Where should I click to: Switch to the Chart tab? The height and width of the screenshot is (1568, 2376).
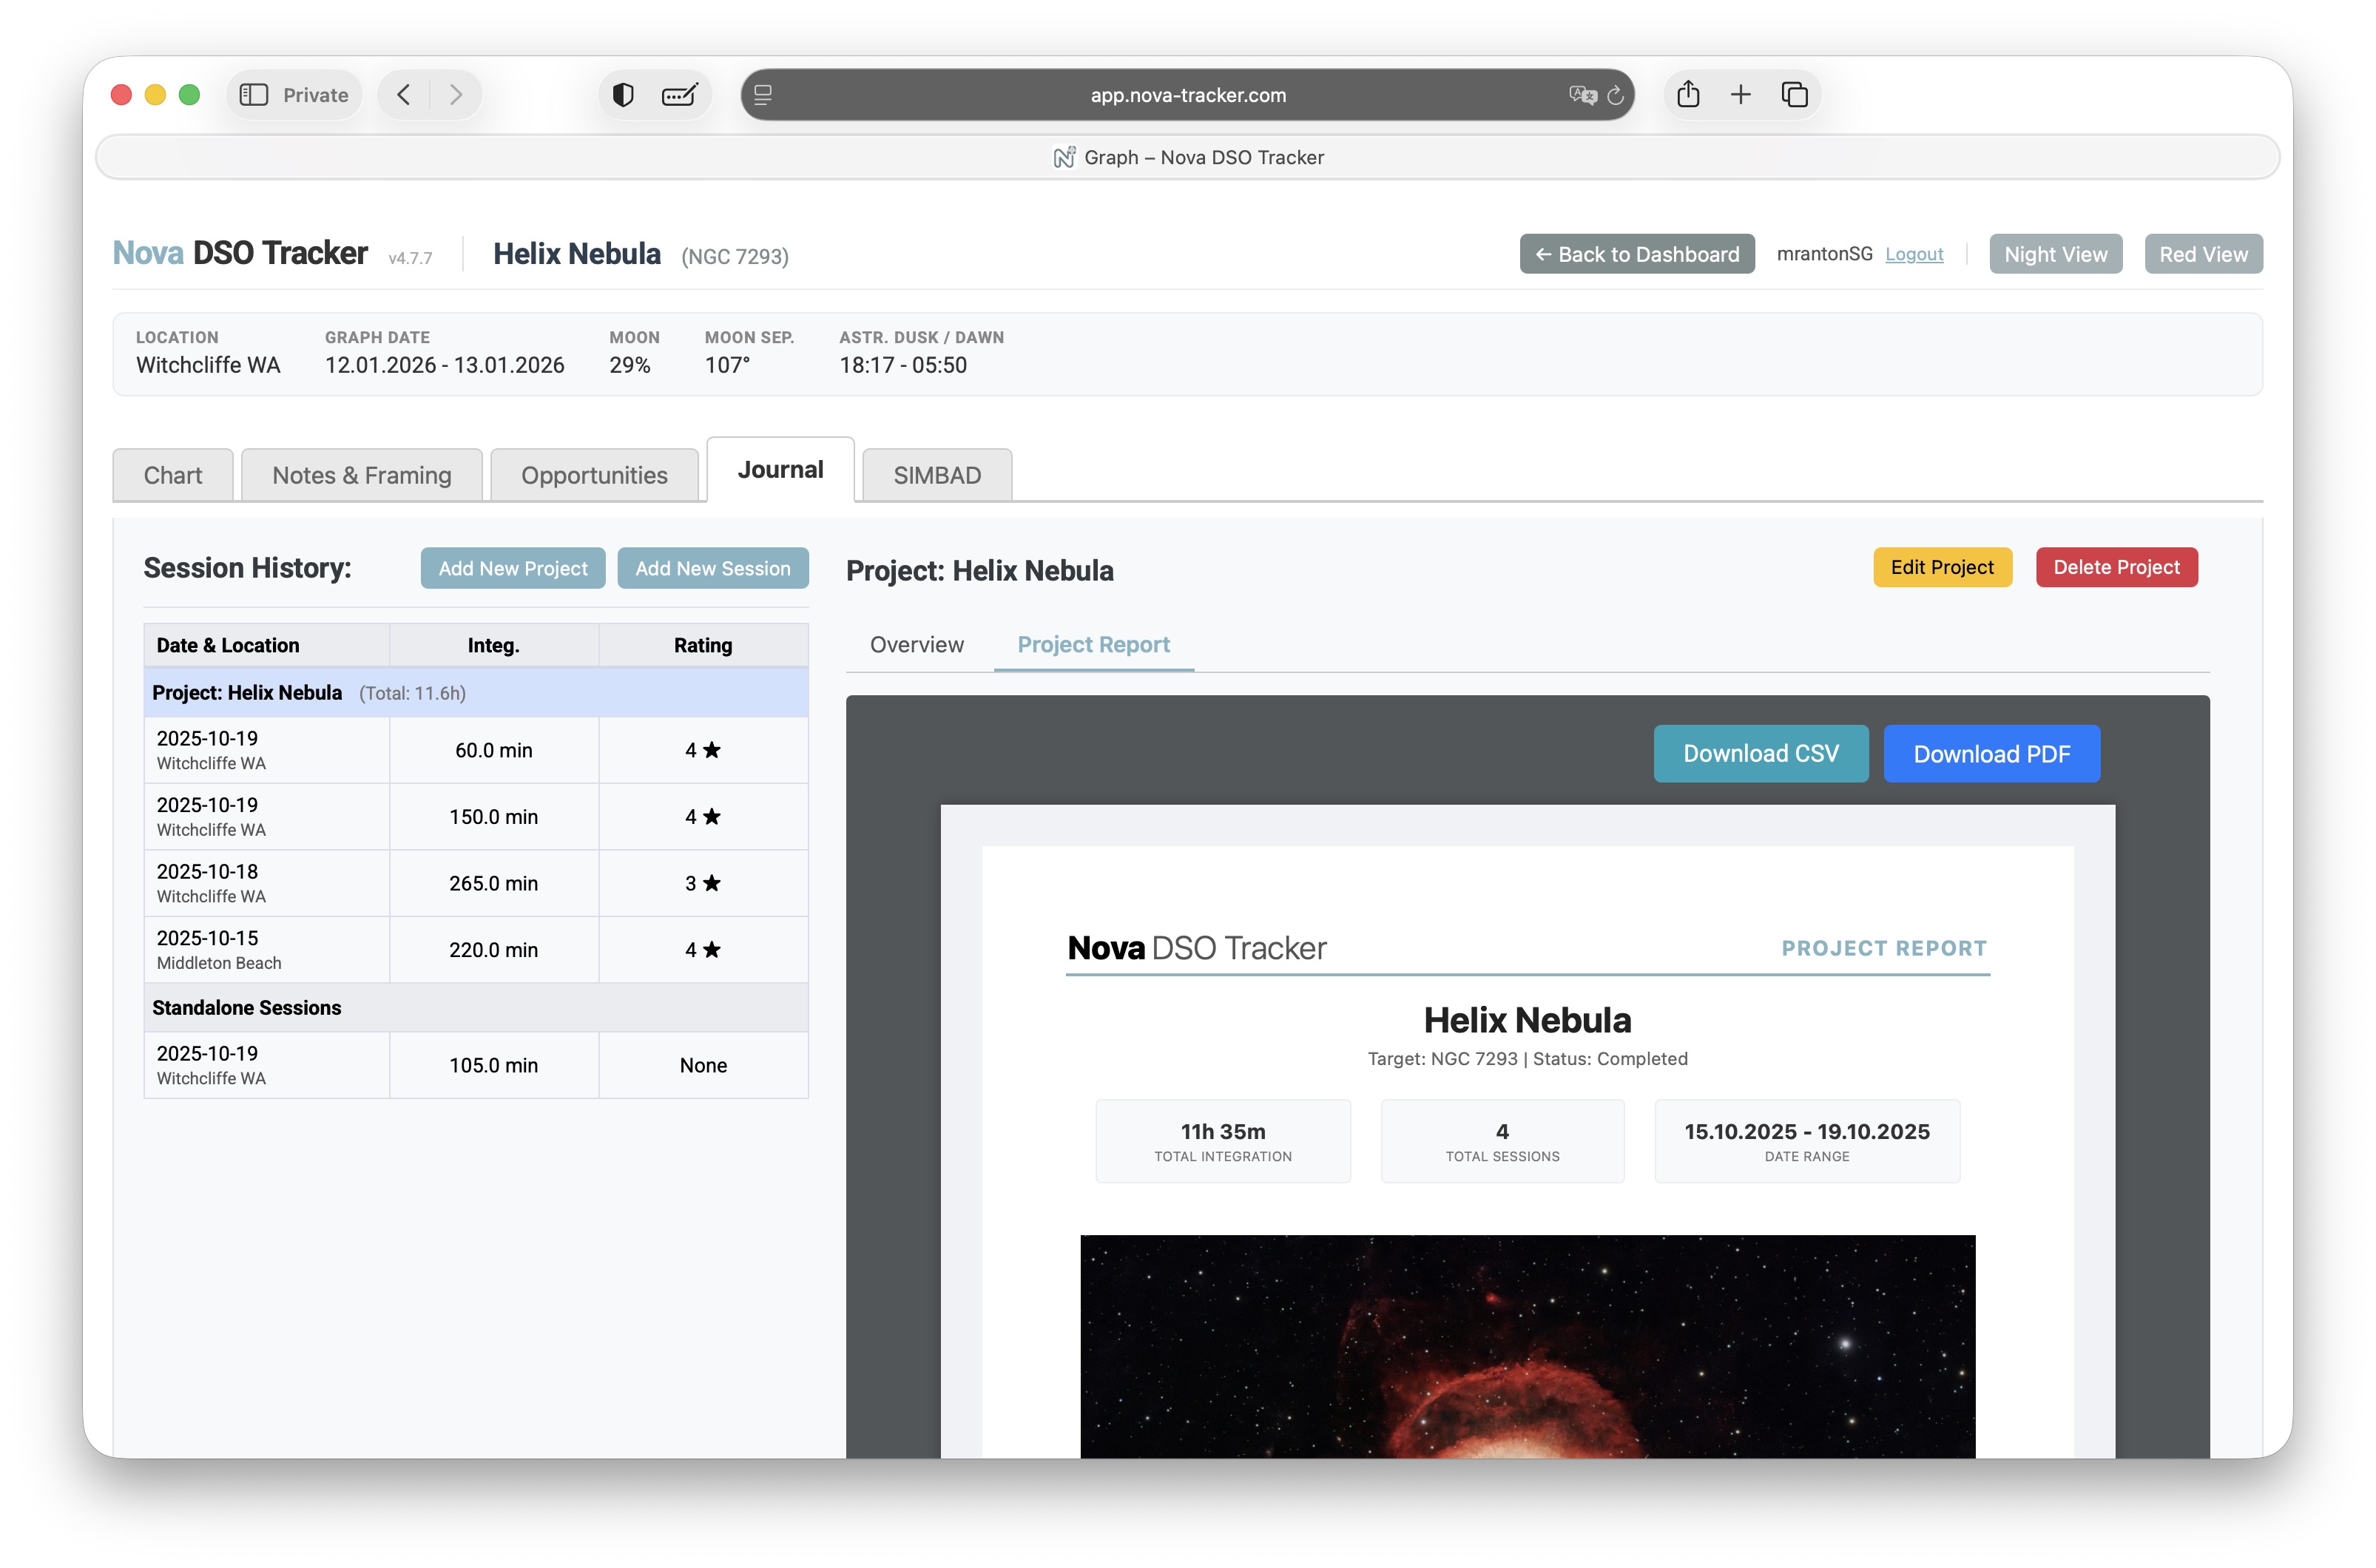(x=173, y=475)
